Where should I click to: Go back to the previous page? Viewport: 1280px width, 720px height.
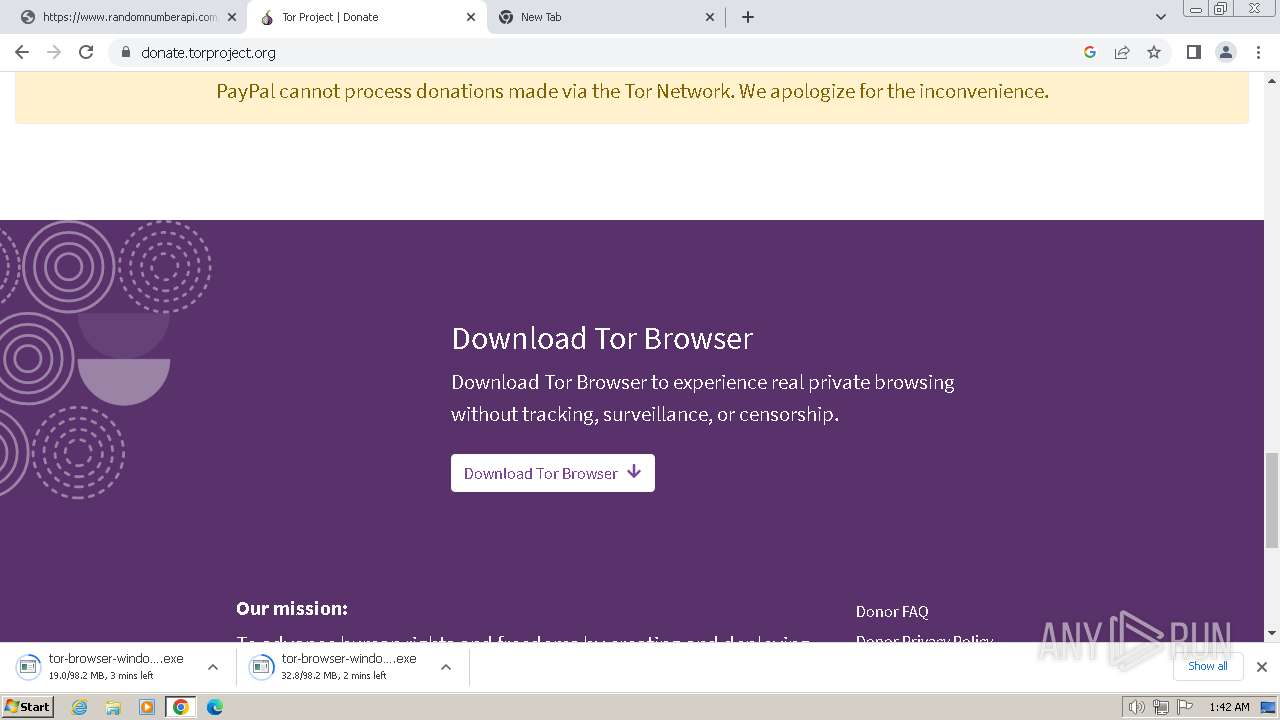tap(22, 52)
